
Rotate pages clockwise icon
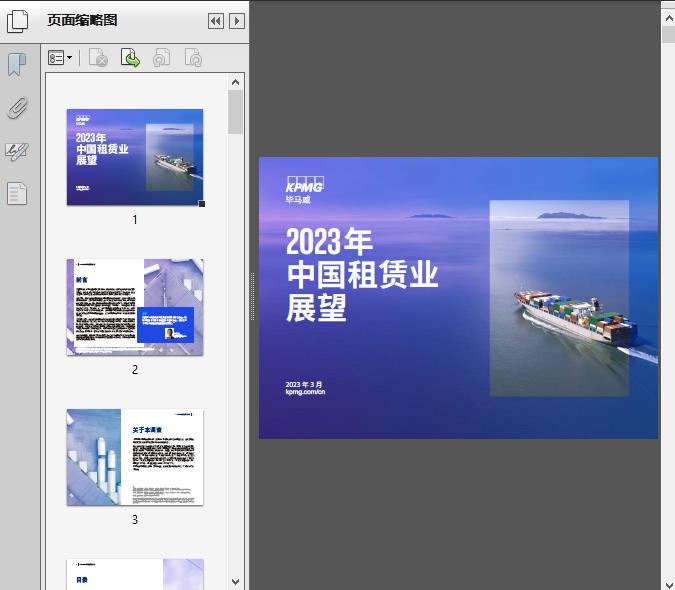point(193,58)
